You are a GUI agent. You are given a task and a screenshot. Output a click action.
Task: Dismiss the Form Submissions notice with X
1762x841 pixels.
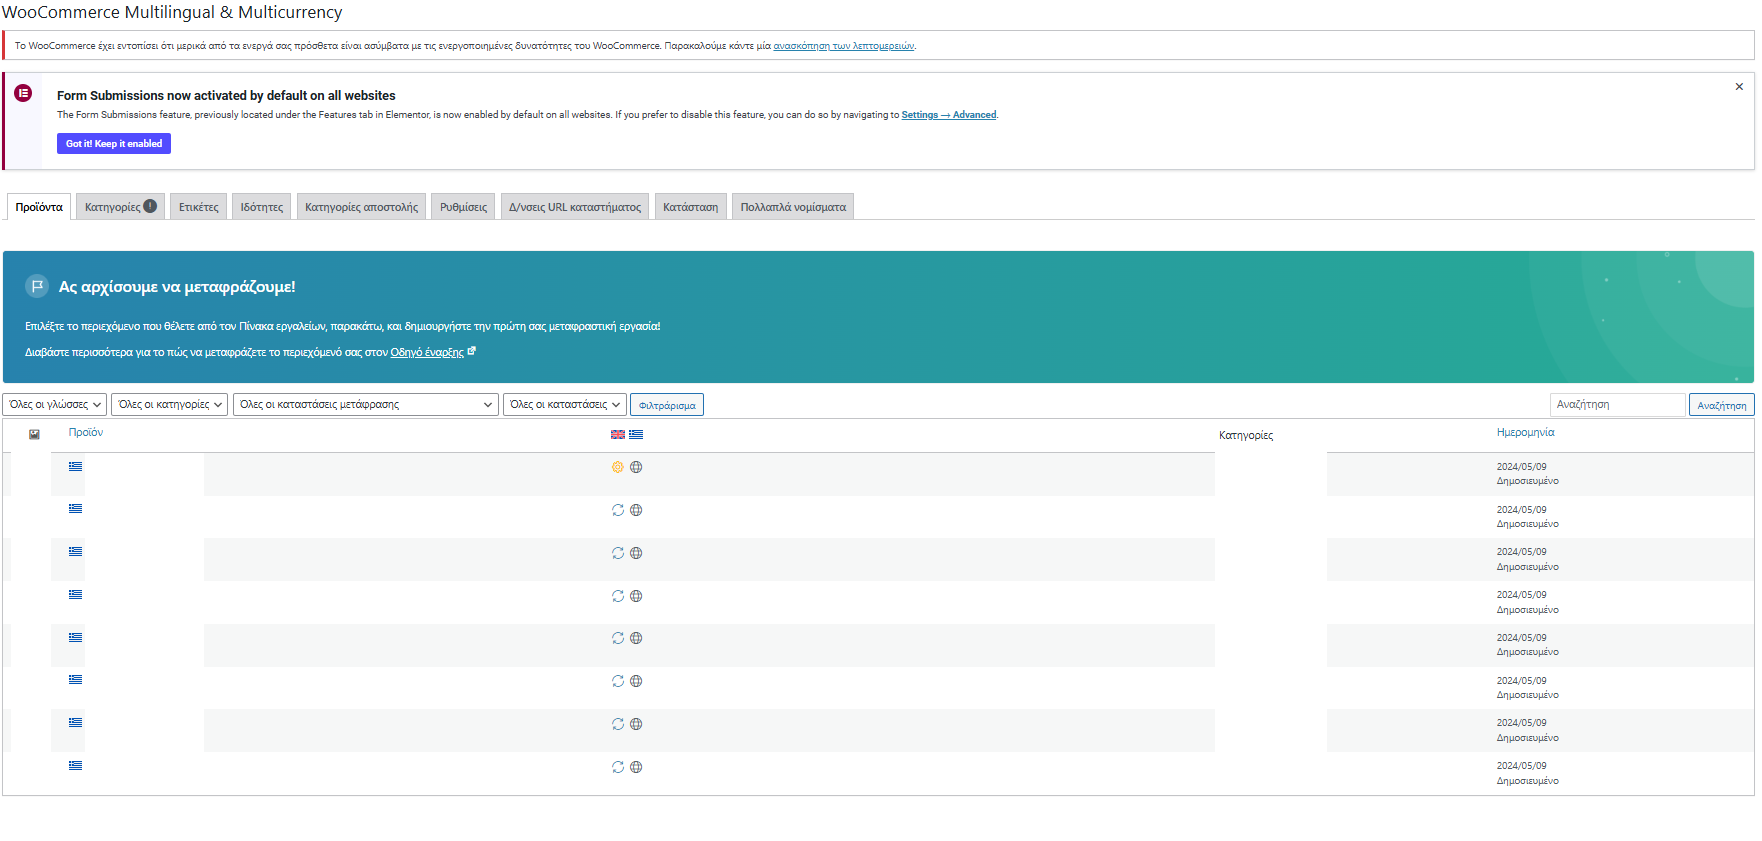click(1739, 87)
